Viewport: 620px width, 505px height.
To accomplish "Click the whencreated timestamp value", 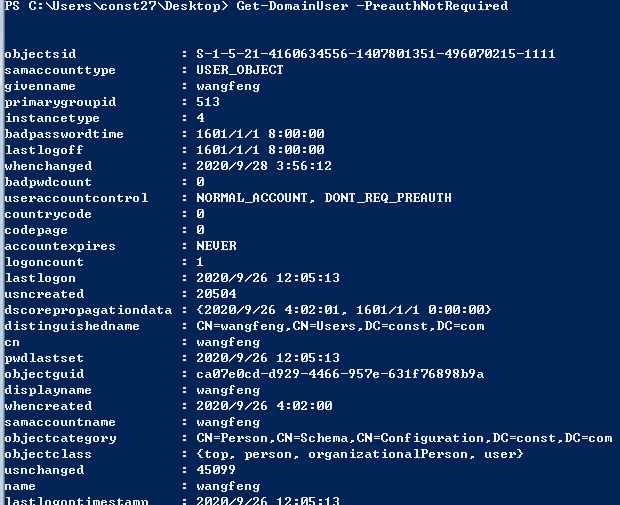I will pyautogui.click(x=264, y=406).
